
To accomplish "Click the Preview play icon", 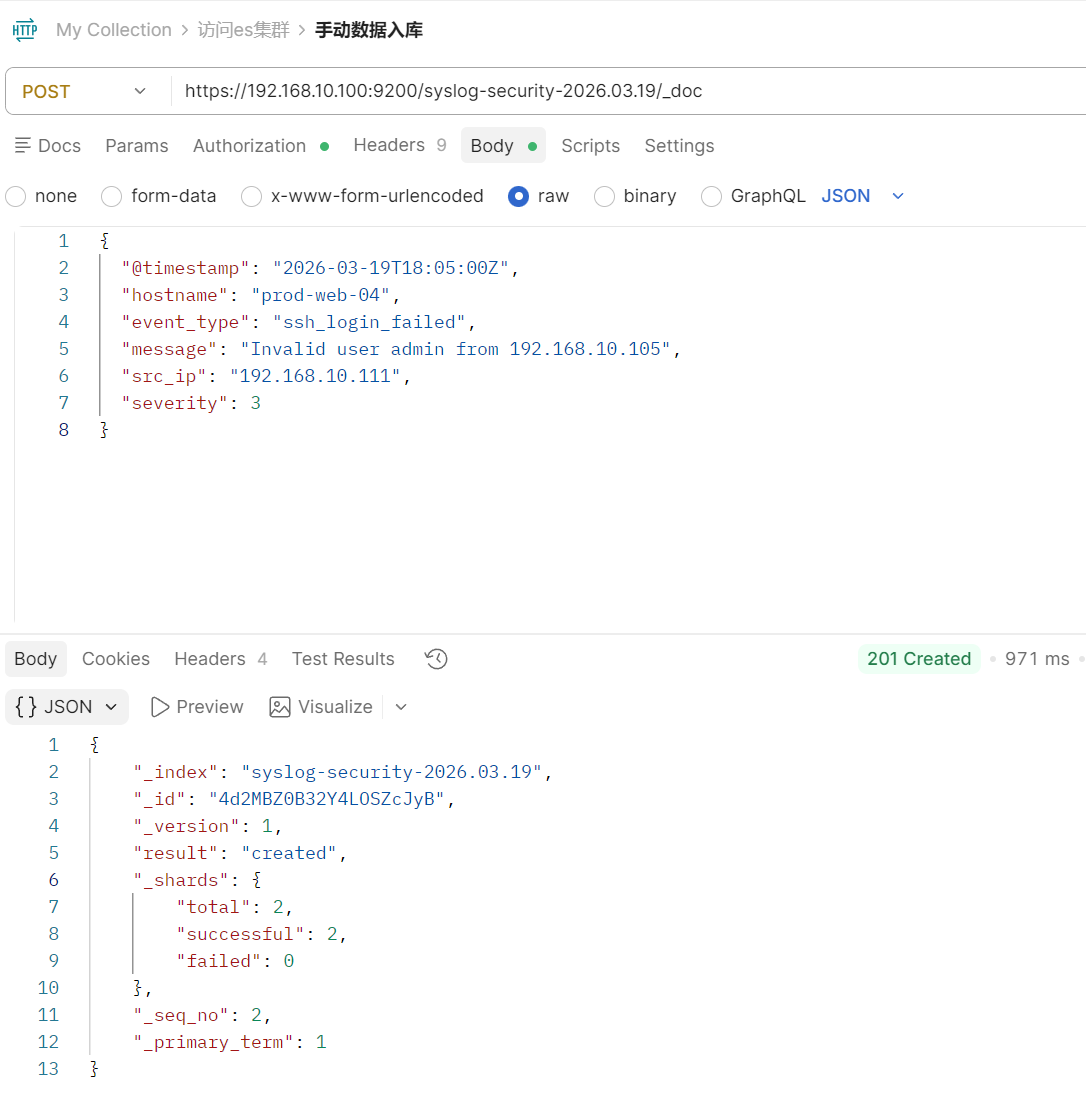I will point(160,707).
